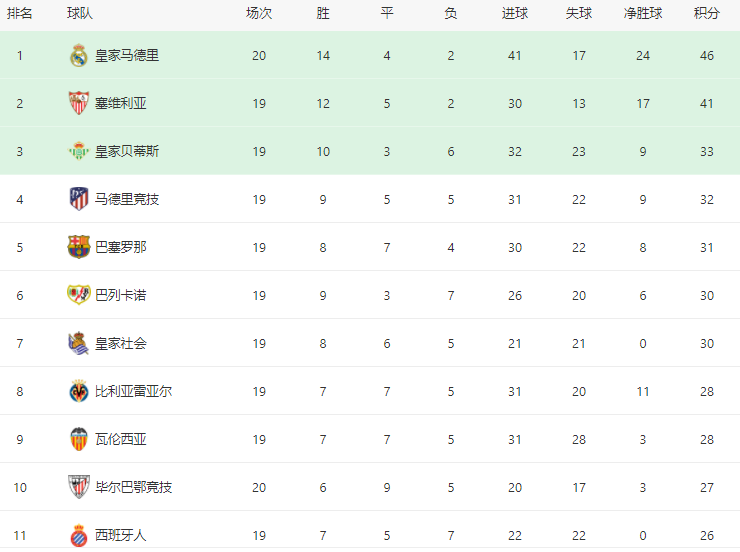740x552 pixels.
Task: Open the 比利亚雷亚尔 team link
Action: click(x=134, y=392)
